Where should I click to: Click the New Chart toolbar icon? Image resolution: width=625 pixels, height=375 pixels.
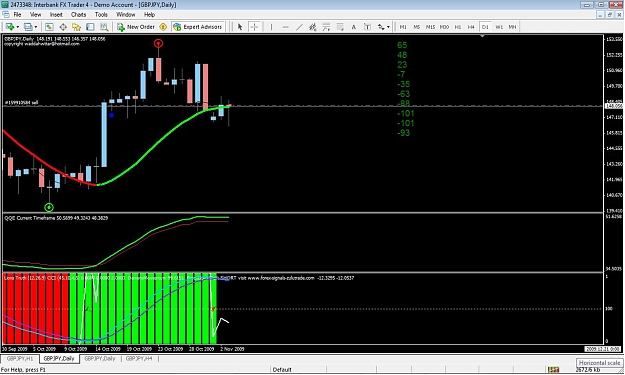point(10,27)
